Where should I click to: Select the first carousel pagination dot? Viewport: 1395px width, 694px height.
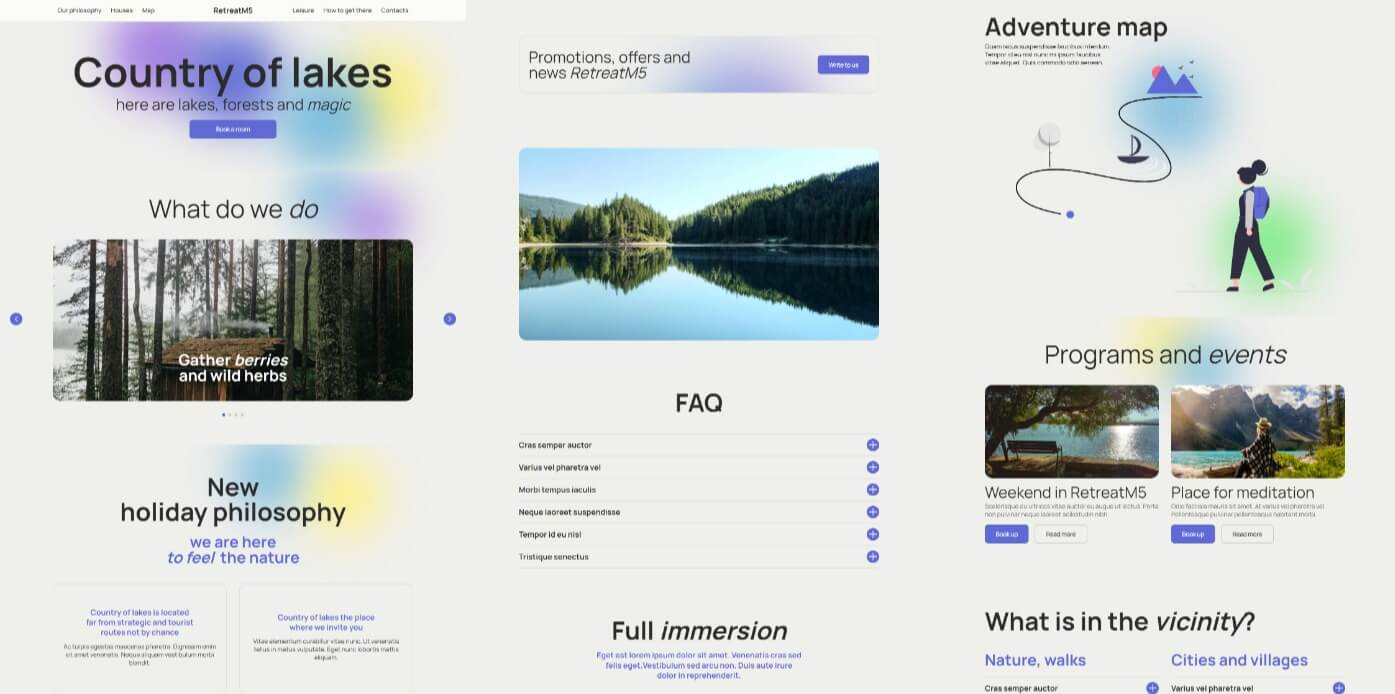point(223,414)
